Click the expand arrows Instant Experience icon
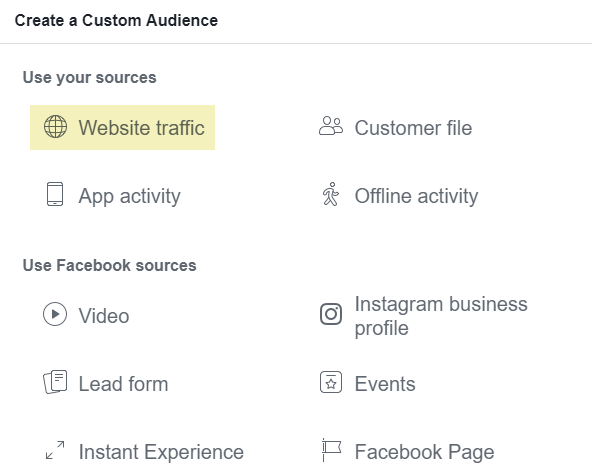592x476 pixels. 55,450
